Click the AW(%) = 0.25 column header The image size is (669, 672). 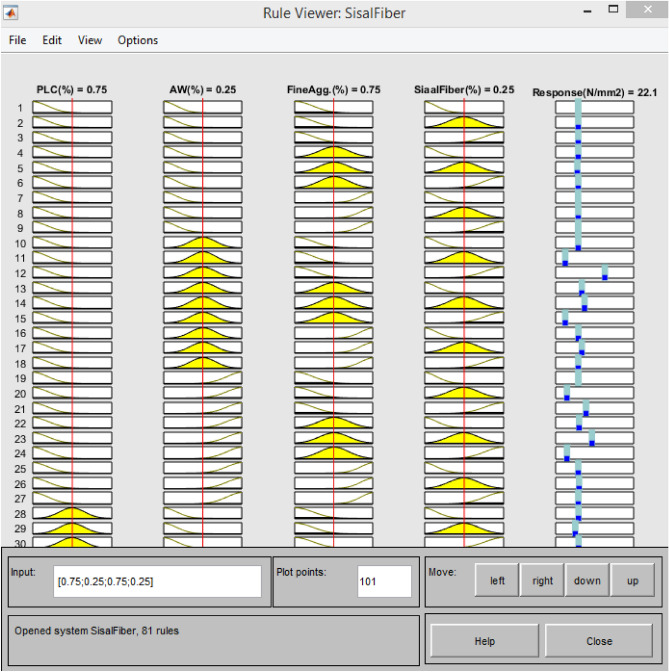[203, 90]
